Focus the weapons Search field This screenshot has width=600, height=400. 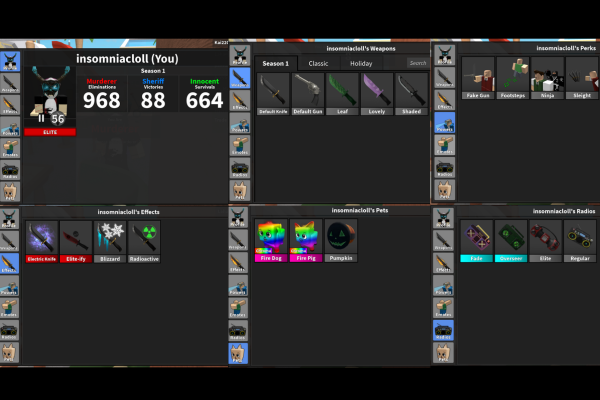pos(417,63)
